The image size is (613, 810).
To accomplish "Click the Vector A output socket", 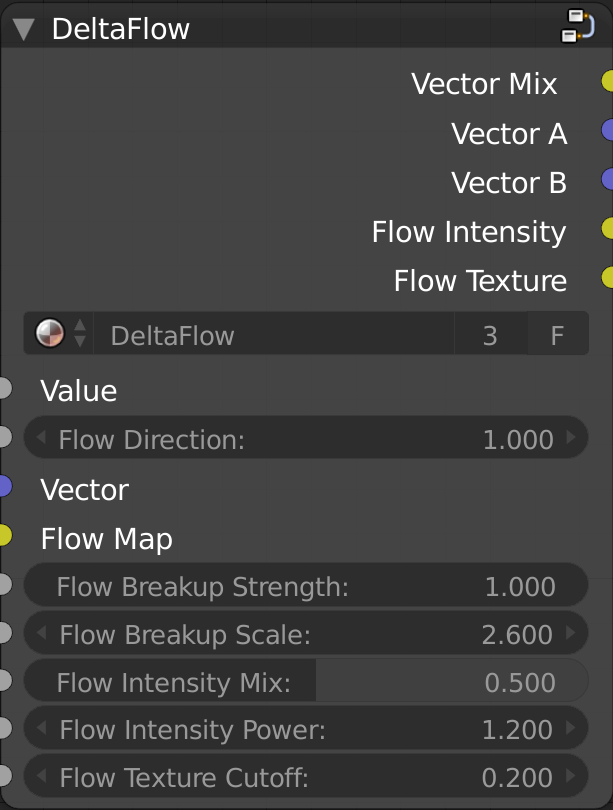I will click(607, 130).
